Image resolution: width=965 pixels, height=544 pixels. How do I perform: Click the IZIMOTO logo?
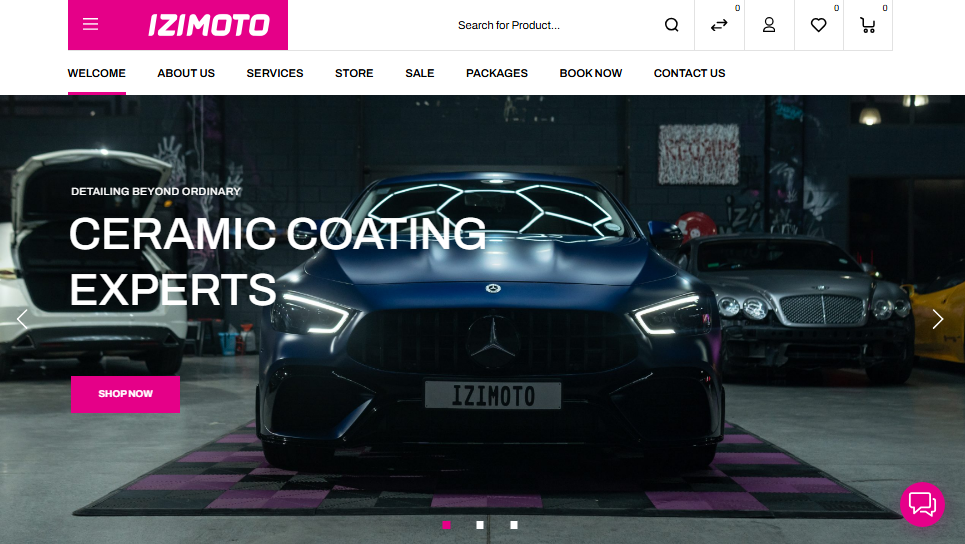click(x=209, y=25)
